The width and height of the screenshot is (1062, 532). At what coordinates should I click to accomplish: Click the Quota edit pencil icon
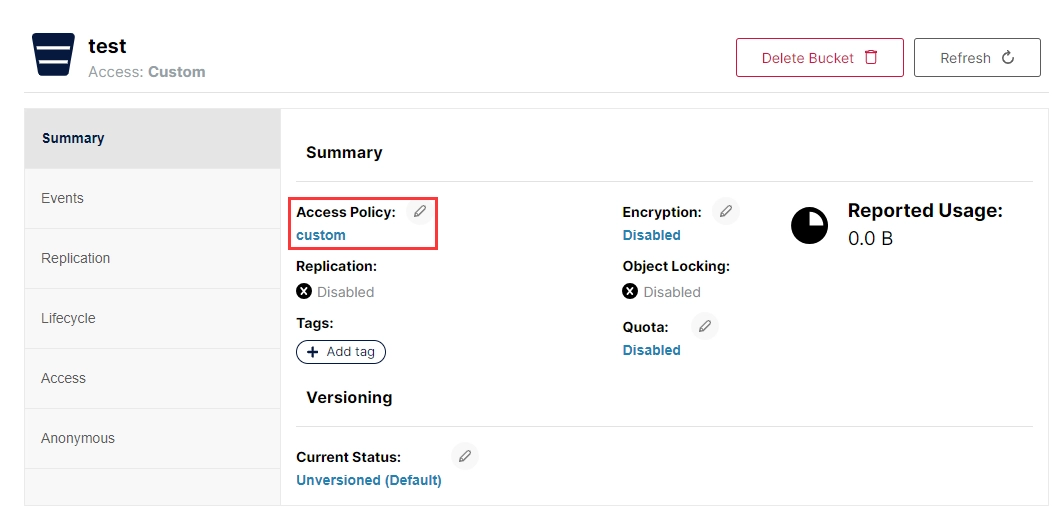click(705, 326)
